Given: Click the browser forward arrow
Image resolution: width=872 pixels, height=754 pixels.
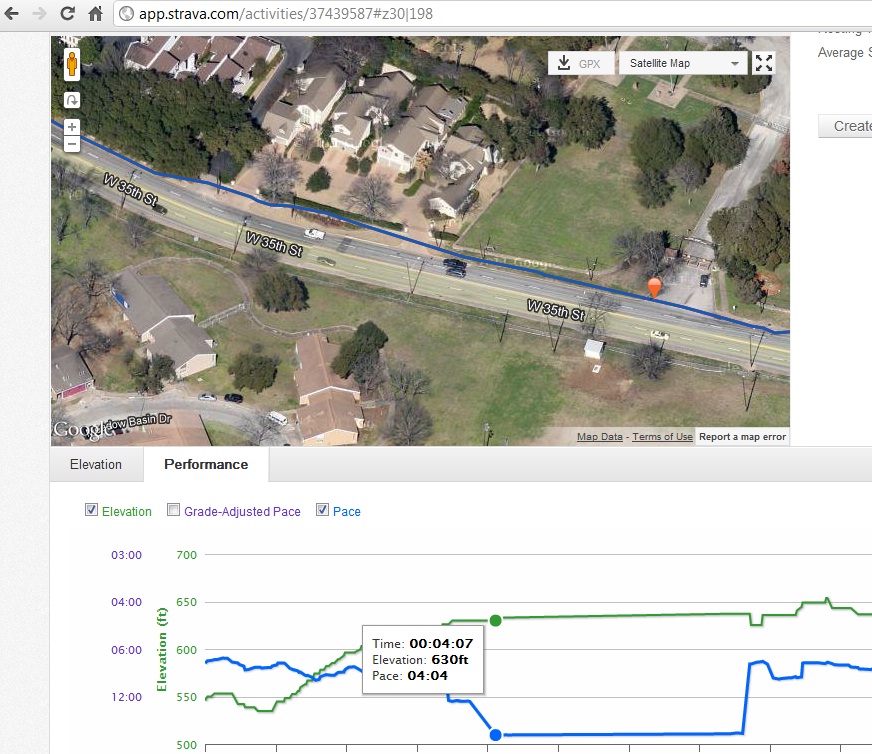Looking at the screenshot, I should tap(39, 13).
